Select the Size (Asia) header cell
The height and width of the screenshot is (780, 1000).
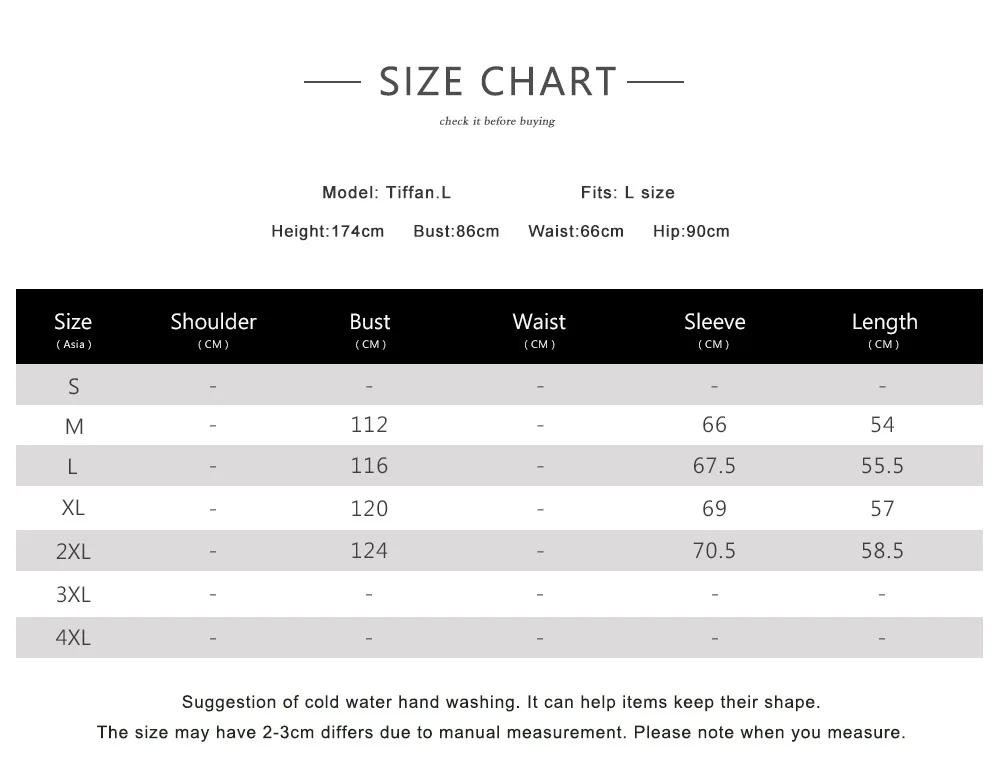pos(73,328)
